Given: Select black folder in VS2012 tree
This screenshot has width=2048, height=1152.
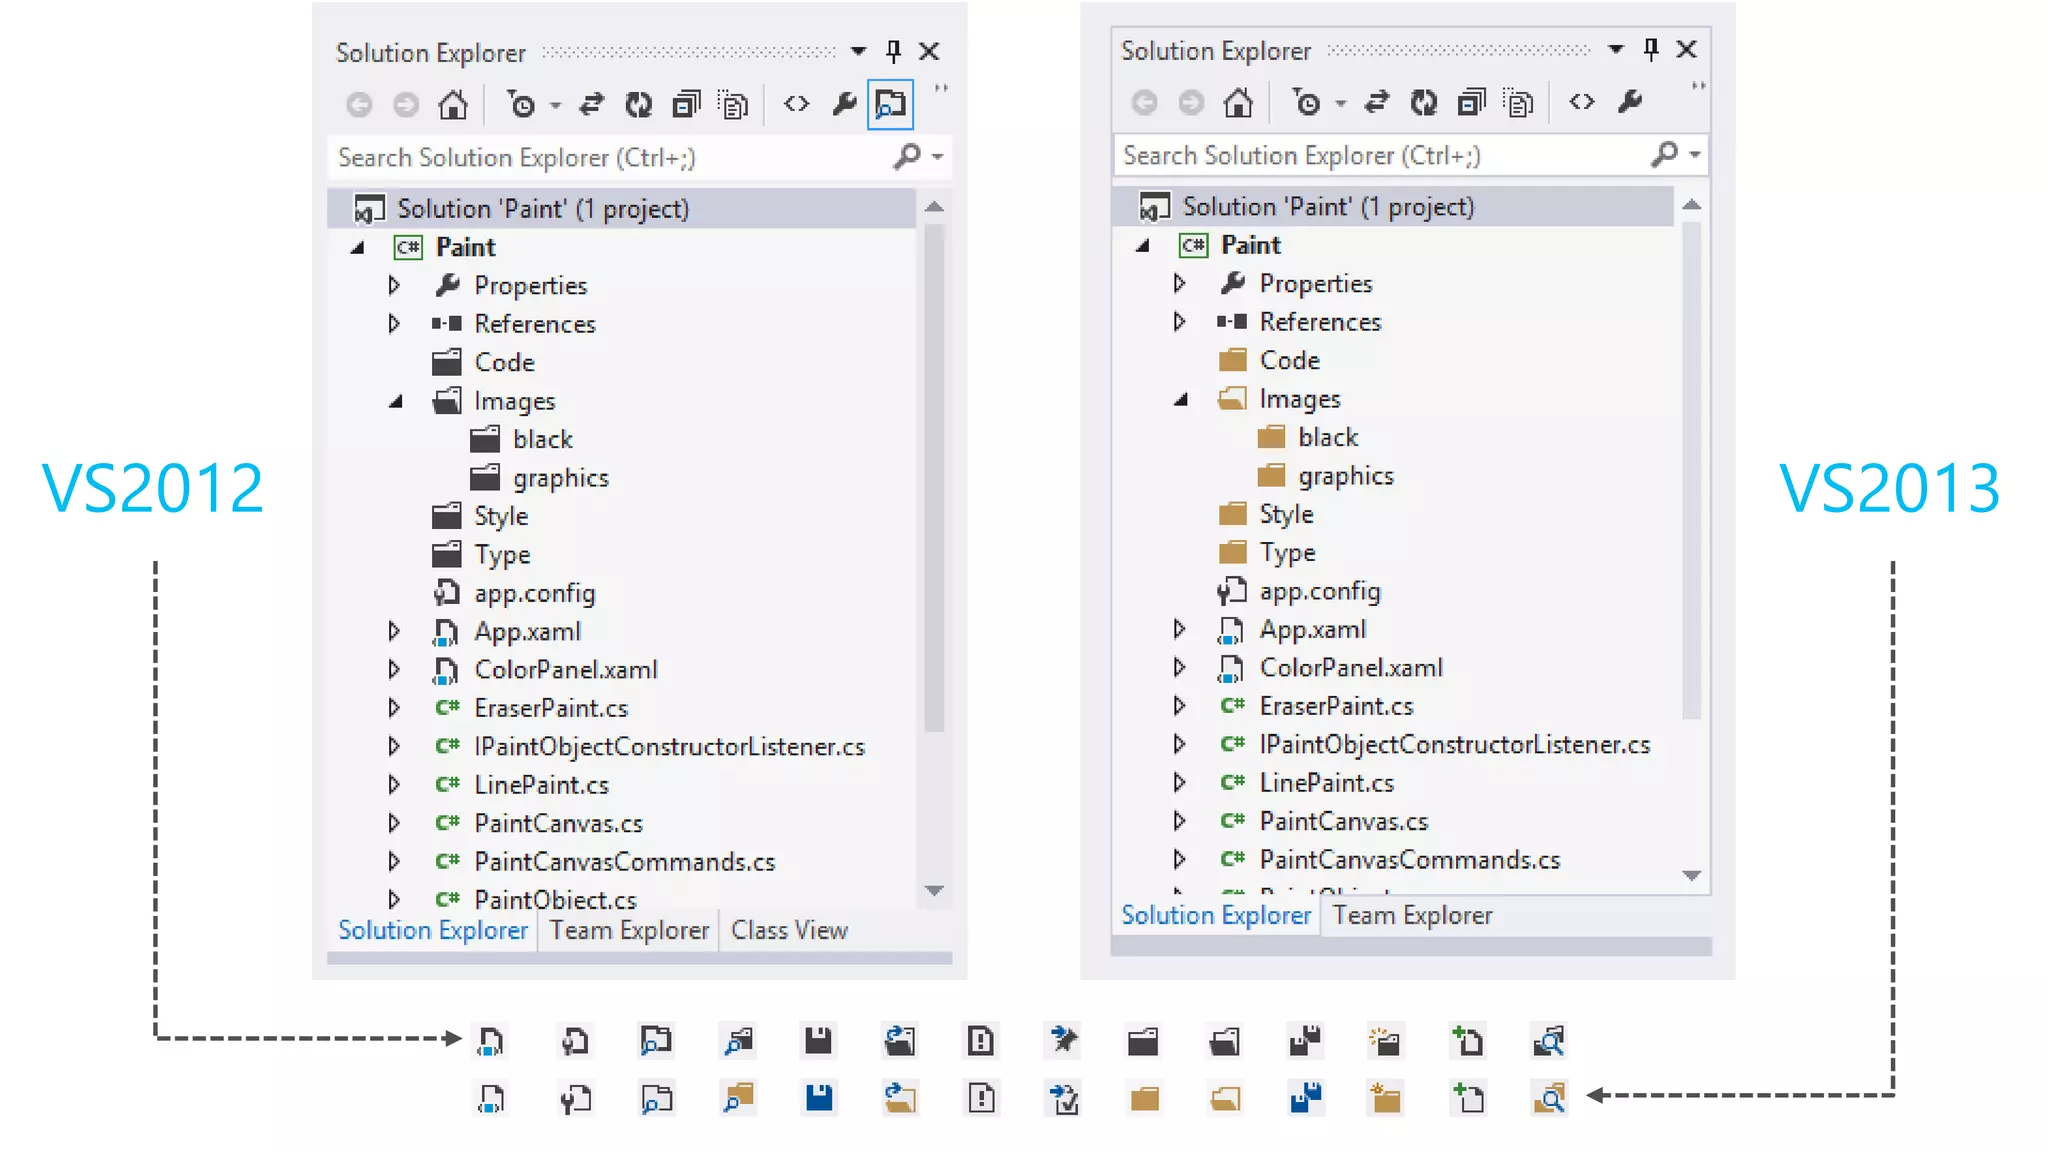Looking at the screenshot, I should click(x=521, y=439).
